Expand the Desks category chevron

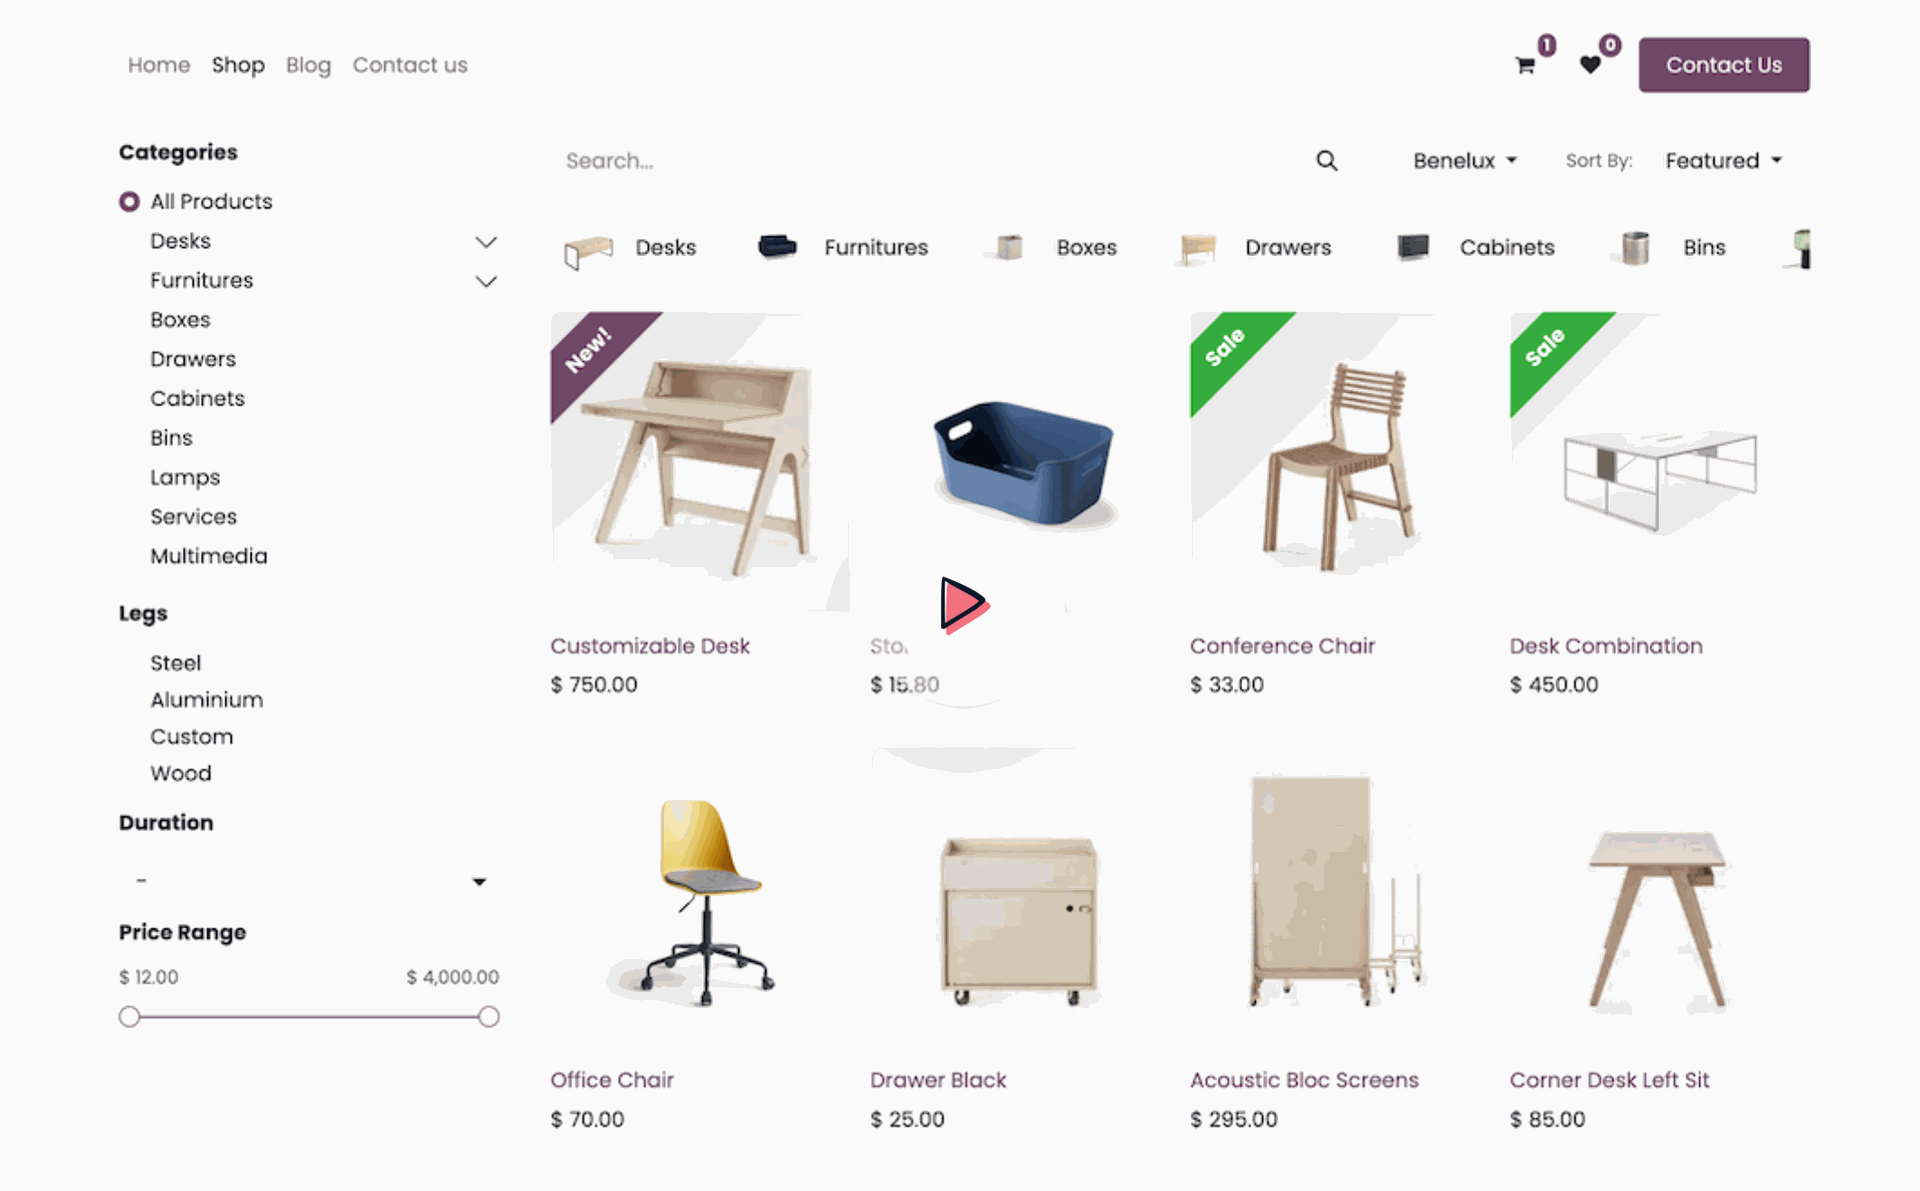[x=486, y=242]
